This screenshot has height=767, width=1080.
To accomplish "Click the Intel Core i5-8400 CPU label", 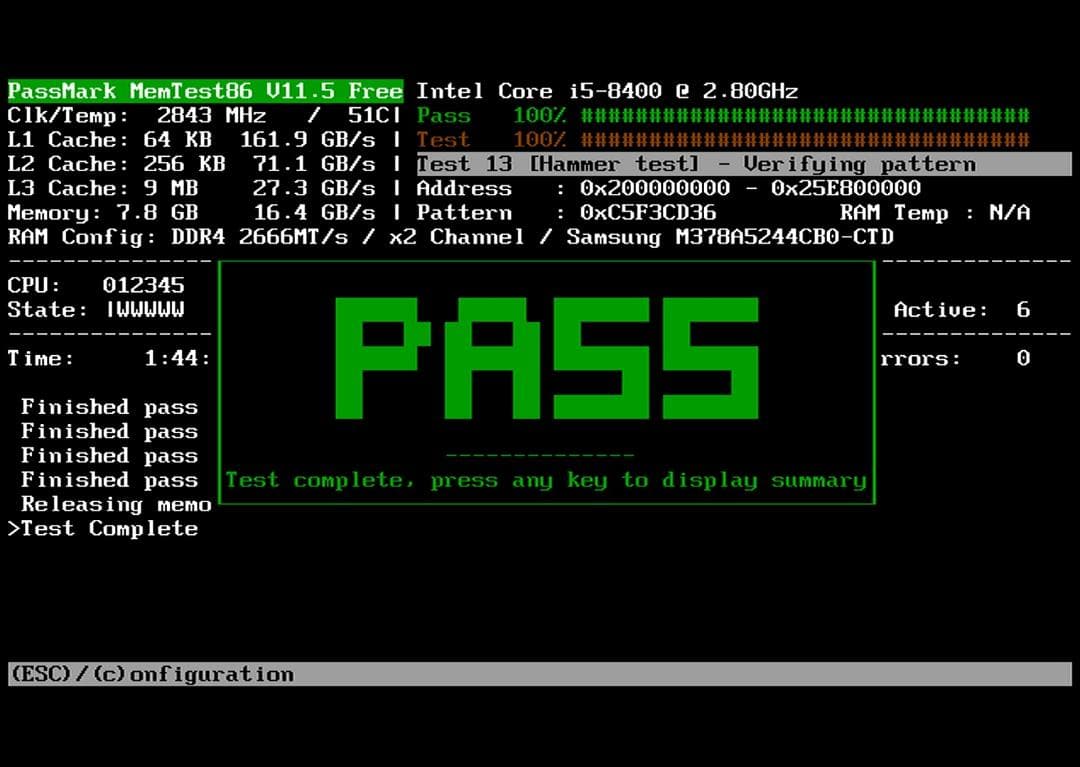I will [x=607, y=91].
